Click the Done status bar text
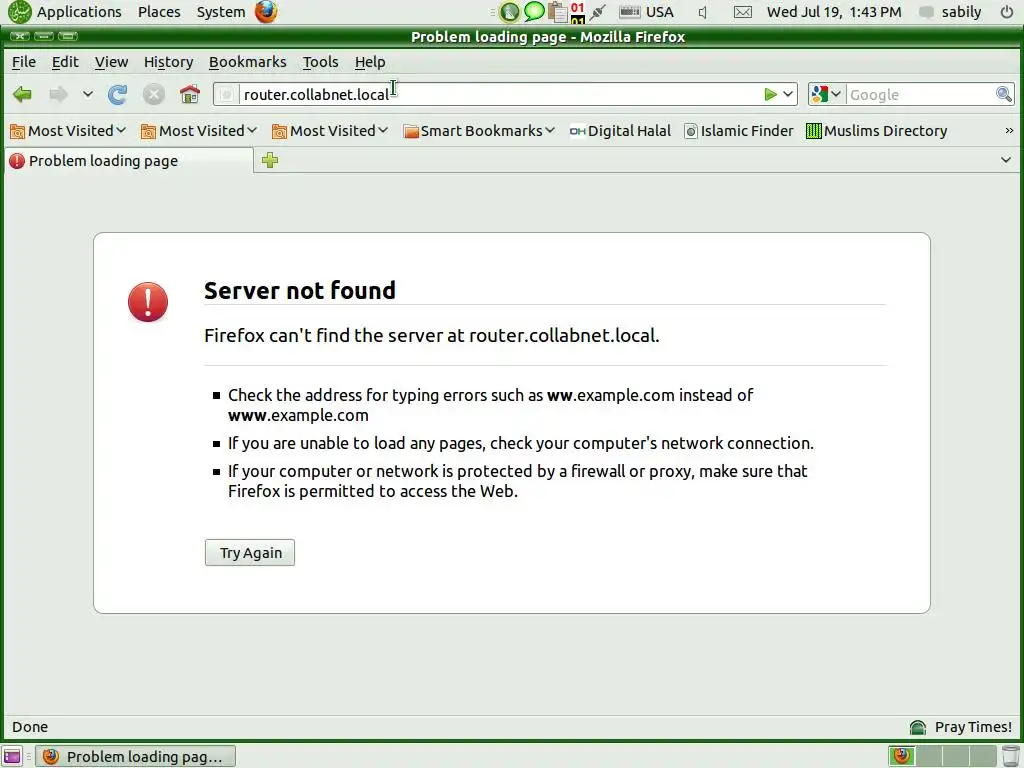 click(30, 727)
